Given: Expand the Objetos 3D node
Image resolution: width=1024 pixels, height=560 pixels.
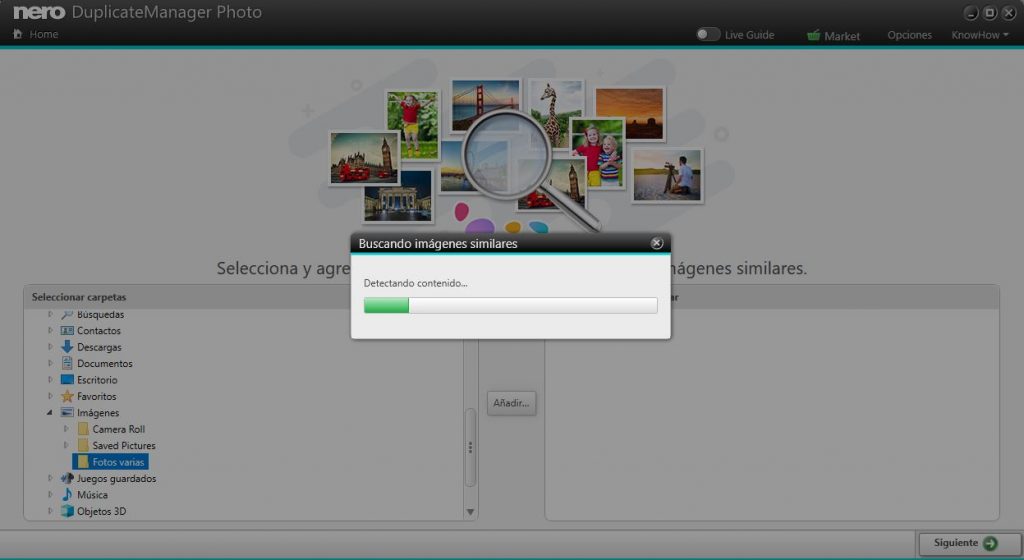Looking at the screenshot, I should [50, 511].
